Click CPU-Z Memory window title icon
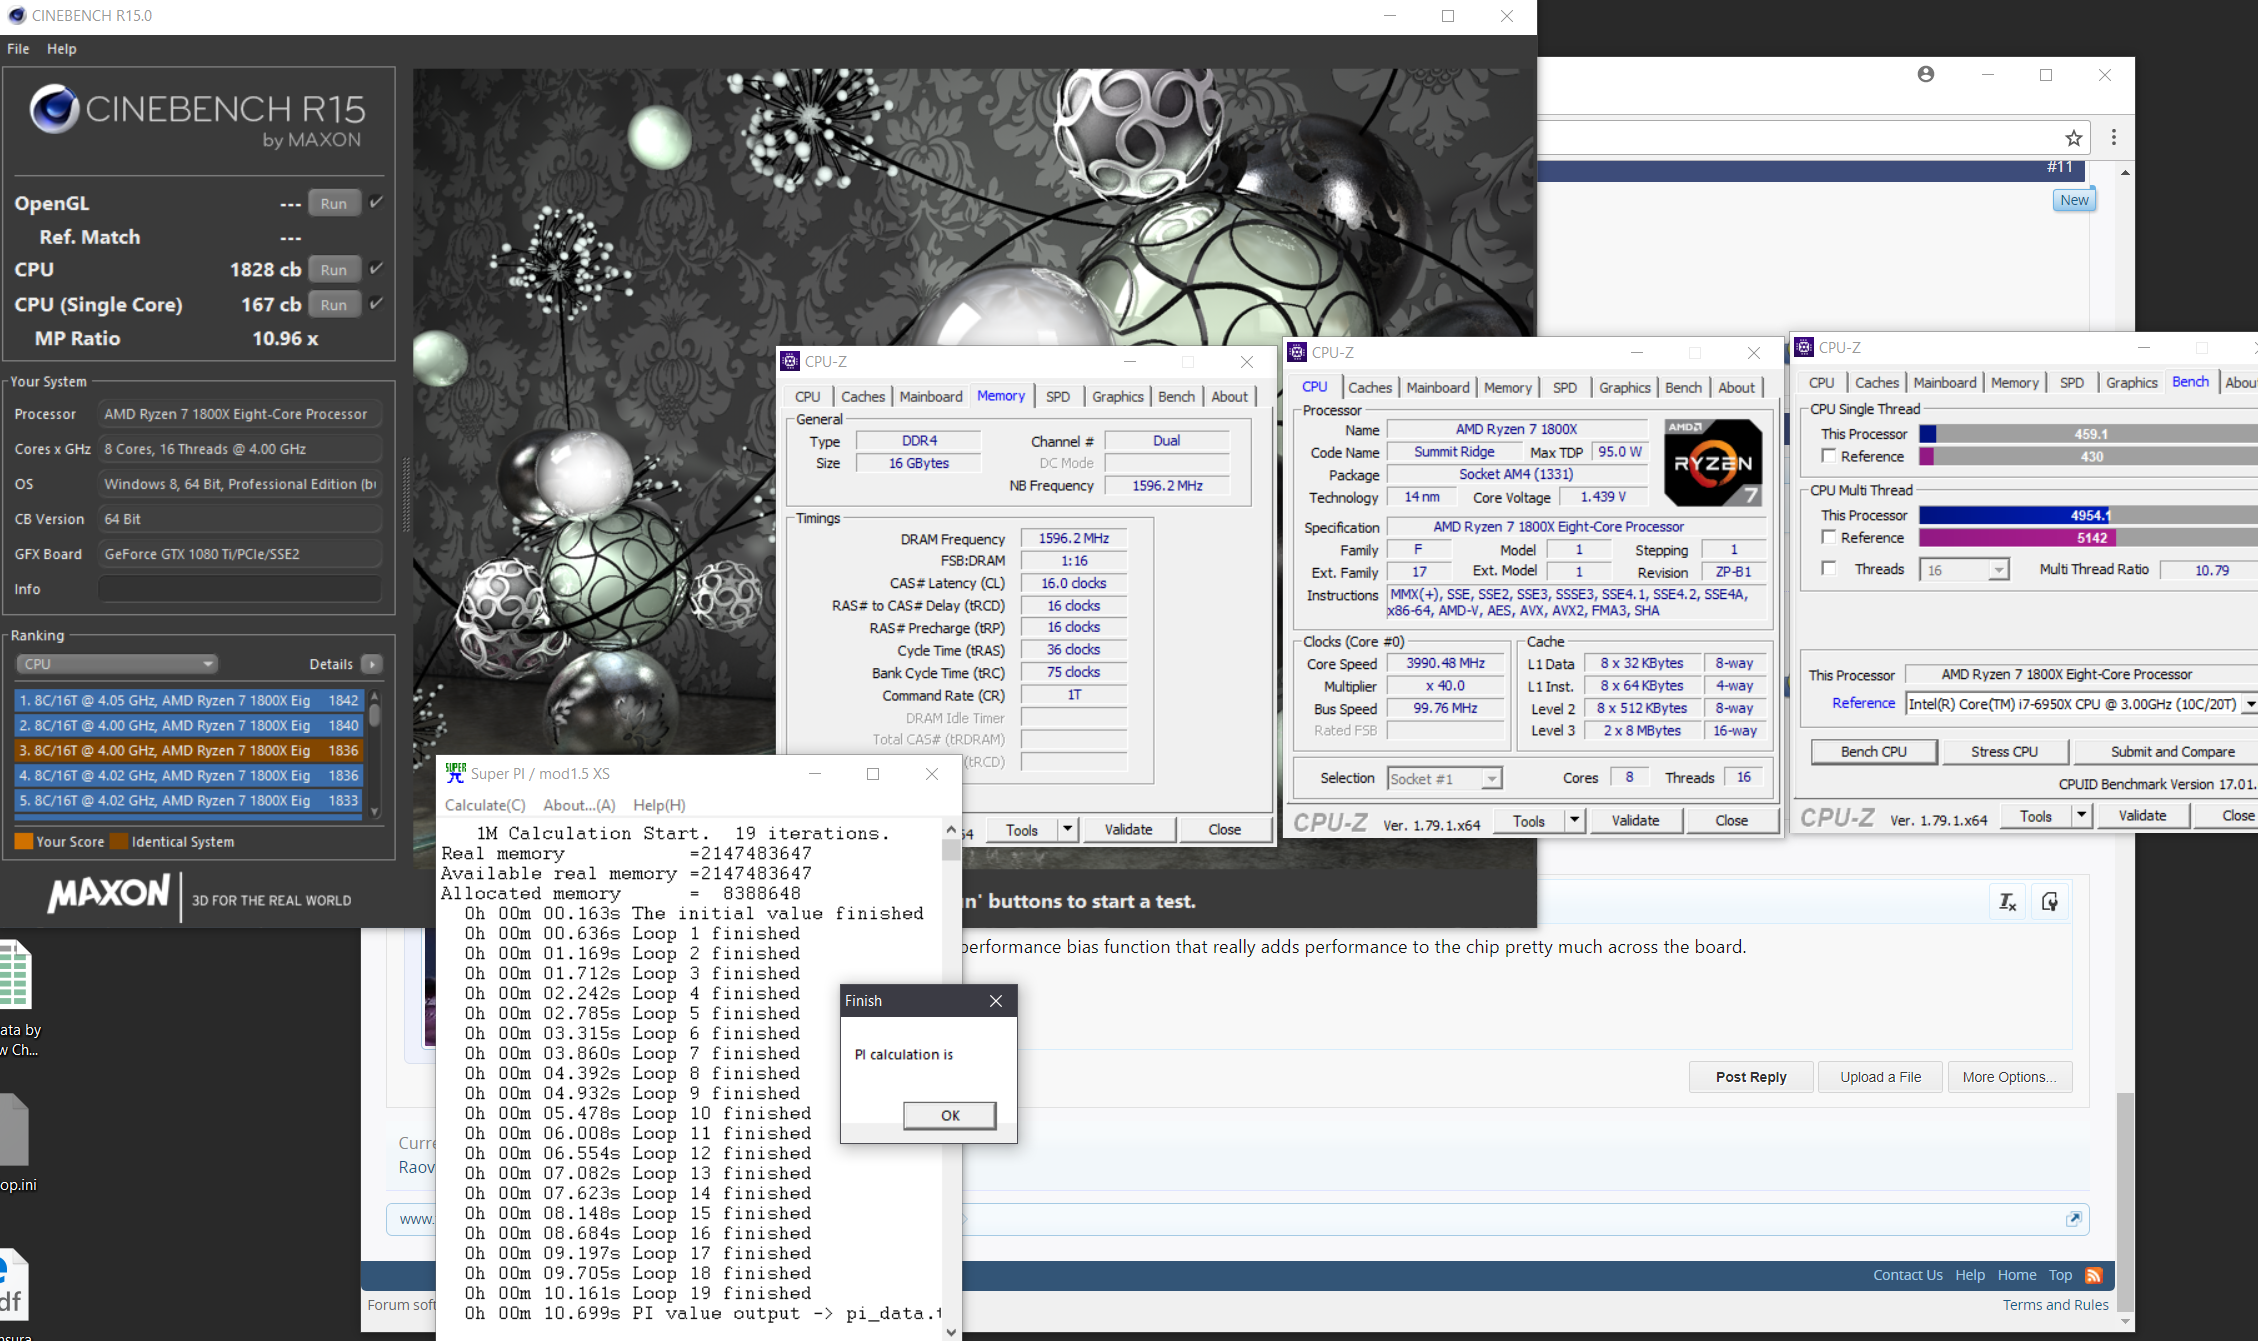Image resolution: width=2258 pixels, height=1341 pixels. (x=790, y=361)
